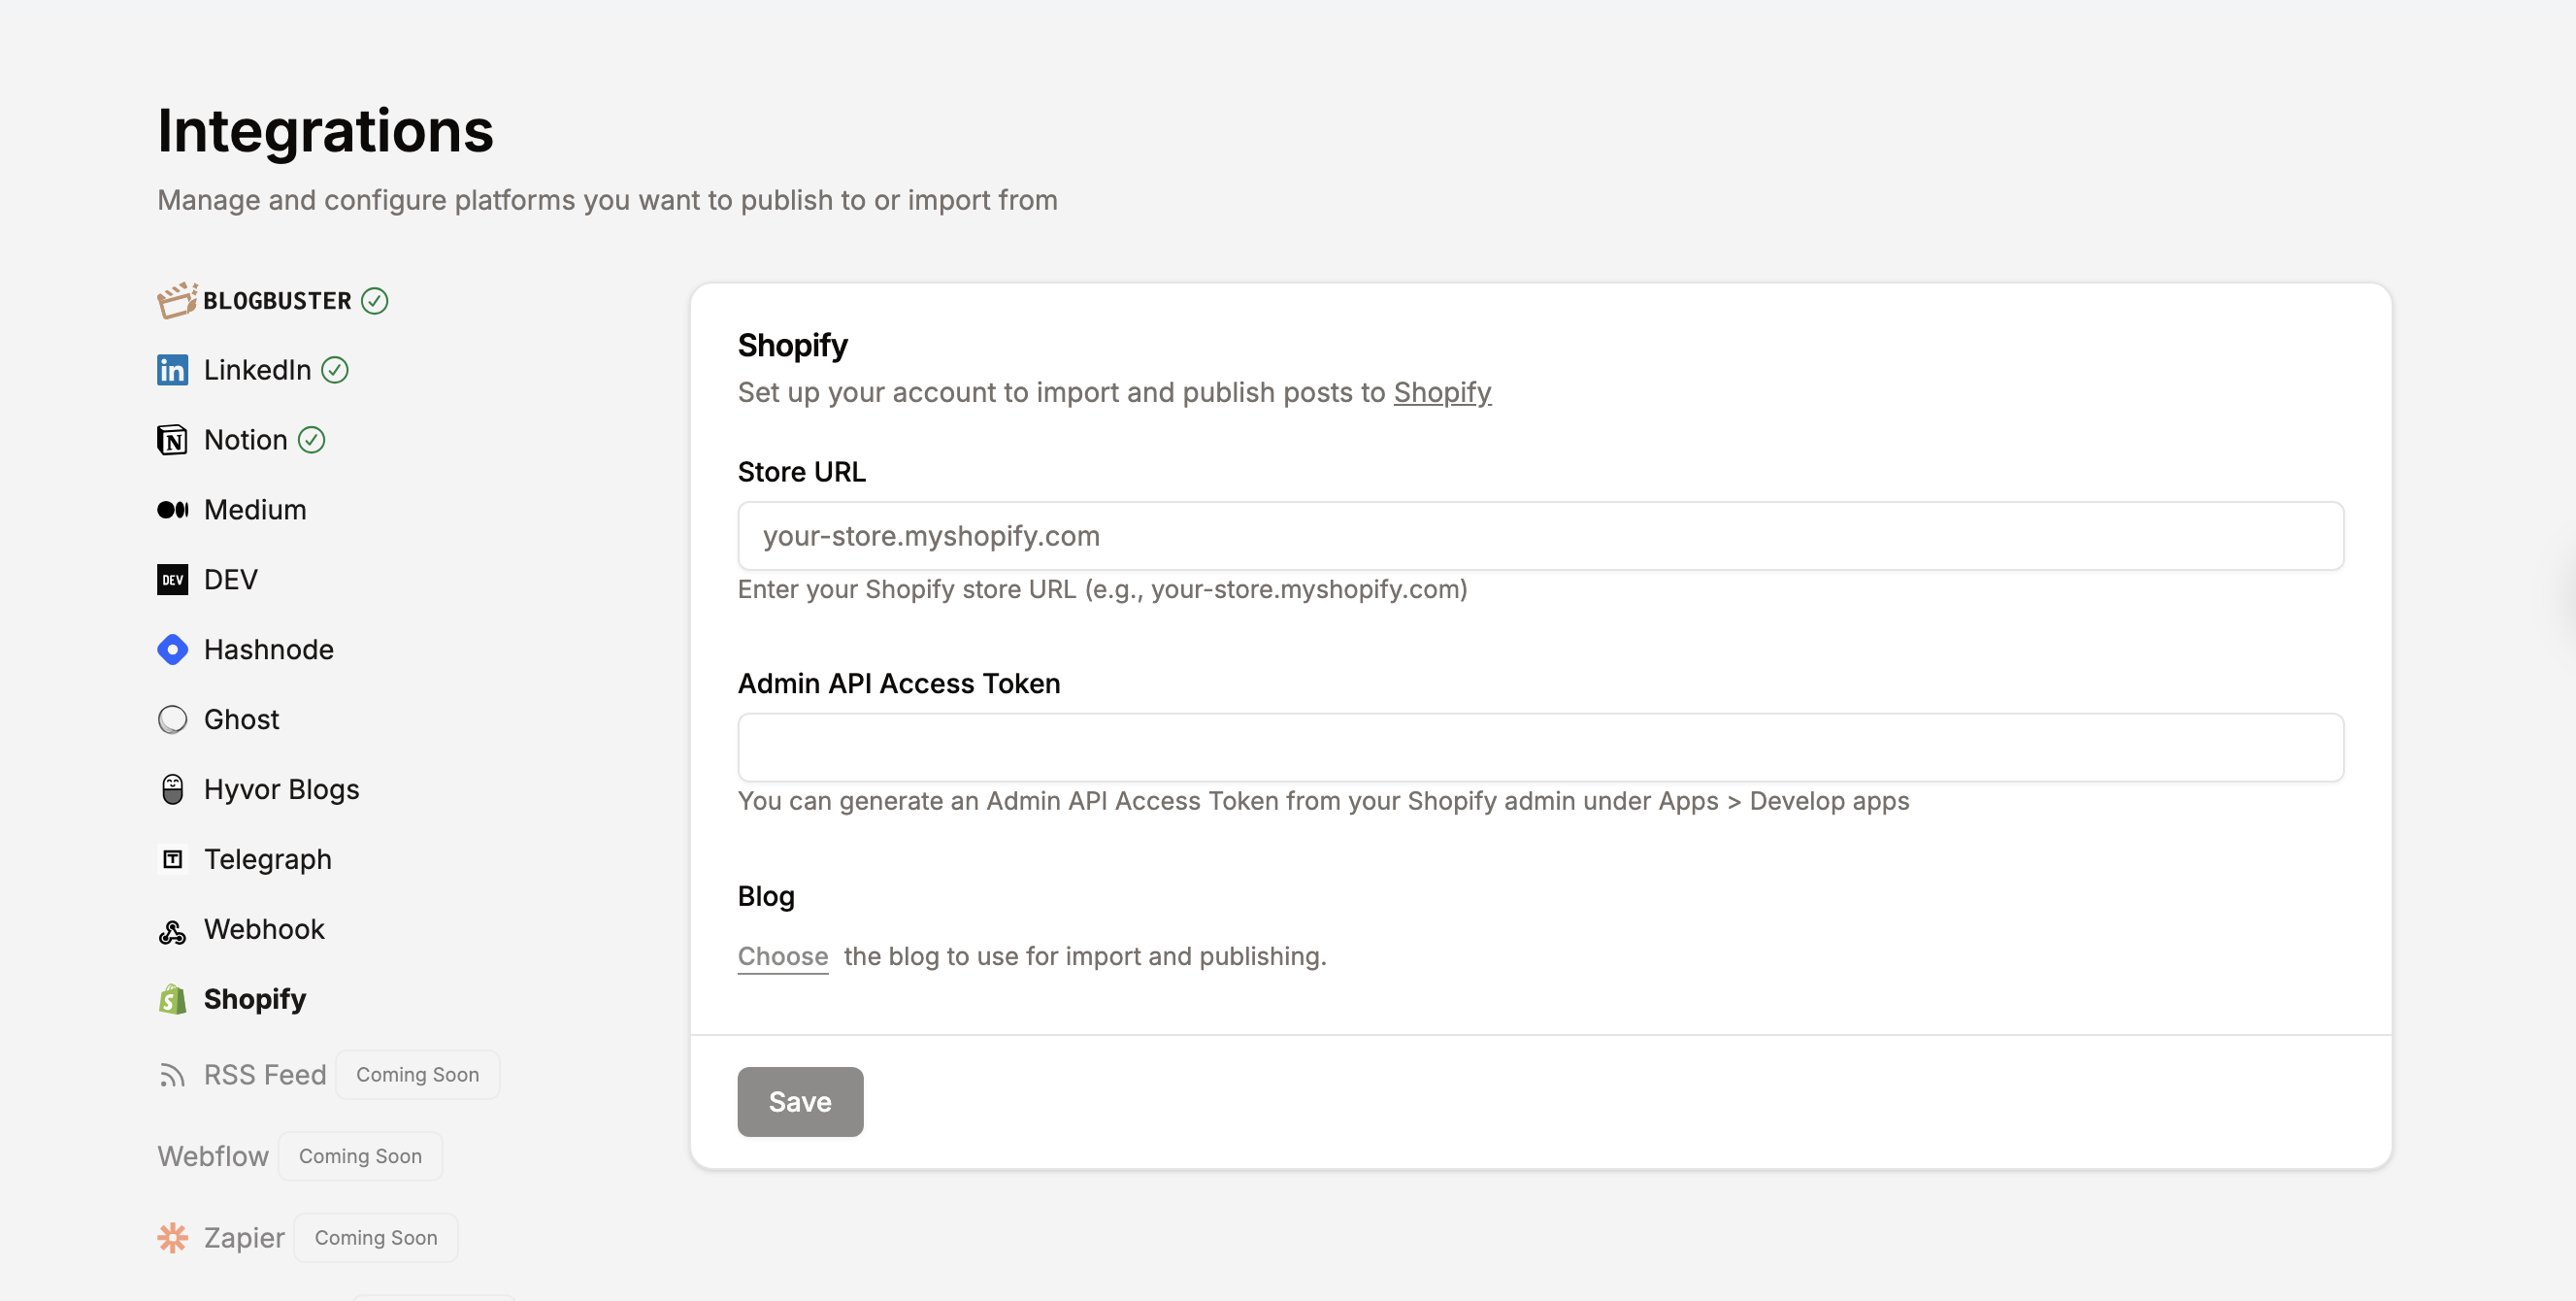Click the RSS Feed label
The height and width of the screenshot is (1301, 2576).
[x=265, y=1075]
